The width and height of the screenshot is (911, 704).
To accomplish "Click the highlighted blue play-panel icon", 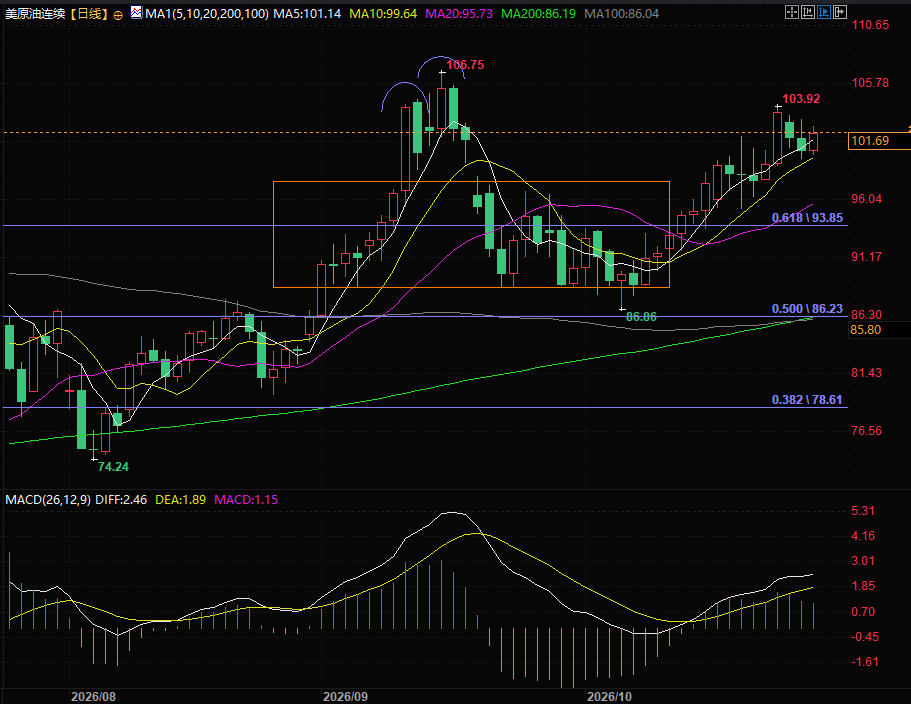I will pos(823,12).
